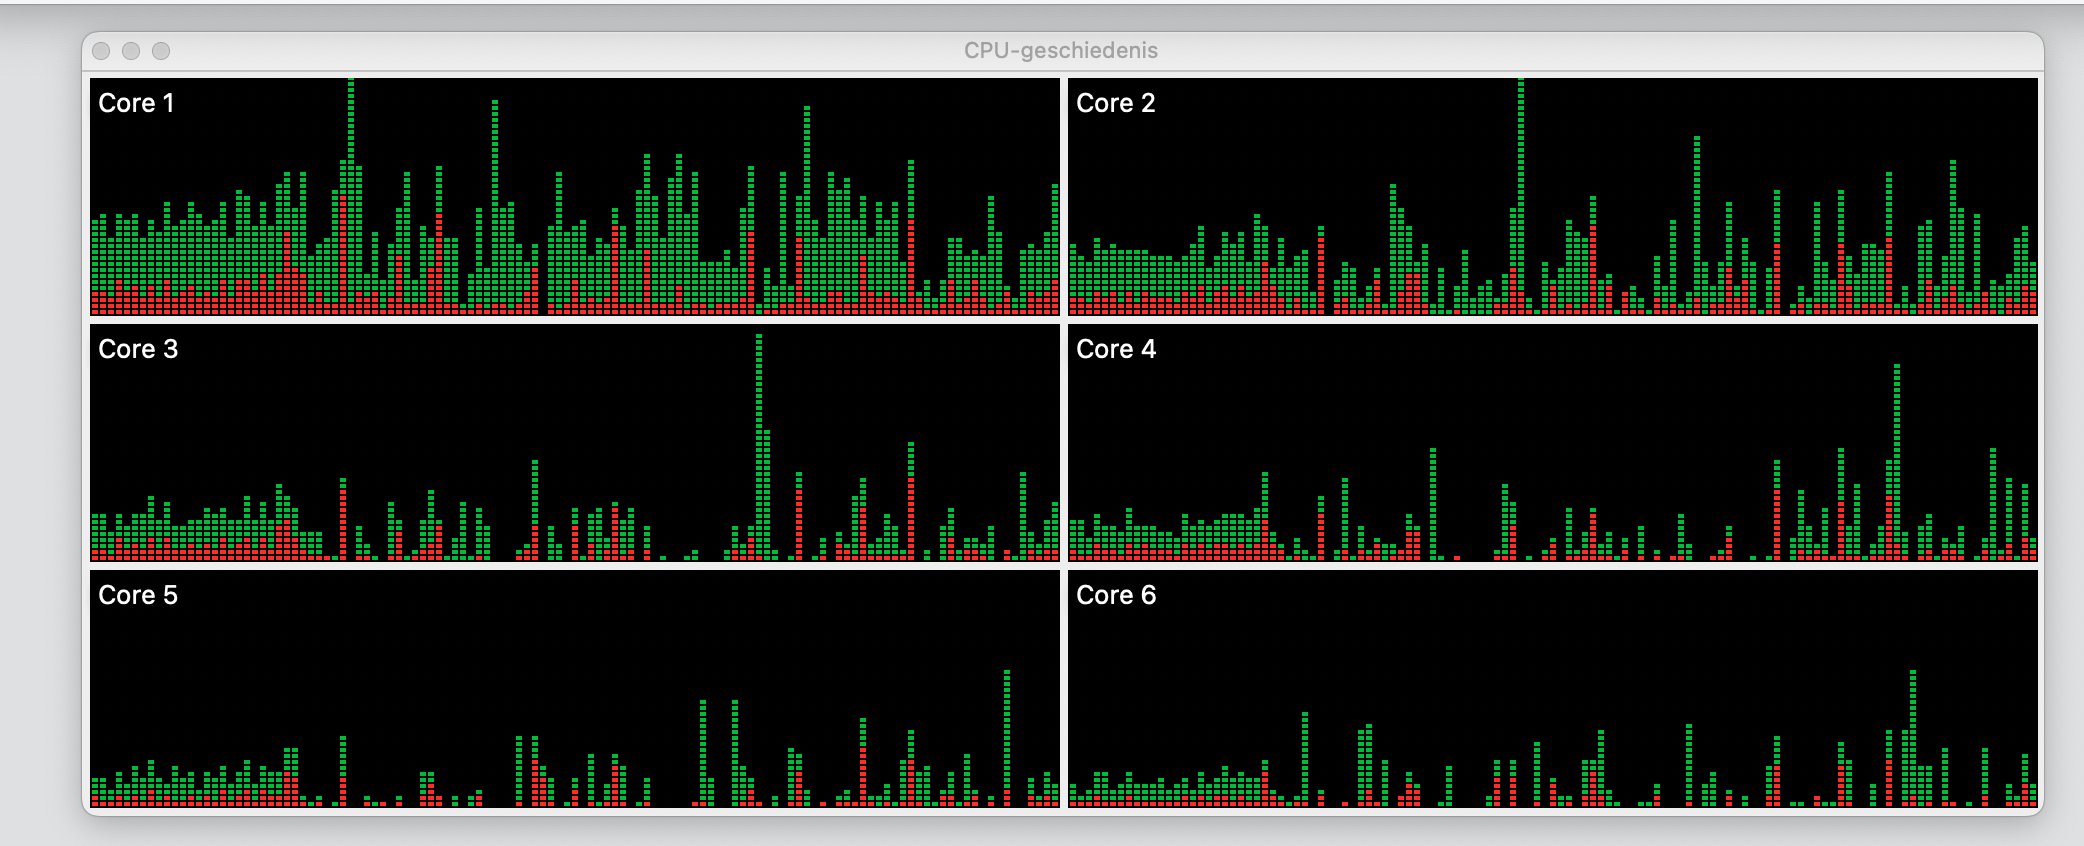Image resolution: width=2084 pixels, height=846 pixels.
Task: Zoom the CPU-geschiedenis window
Action: point(161,51)
